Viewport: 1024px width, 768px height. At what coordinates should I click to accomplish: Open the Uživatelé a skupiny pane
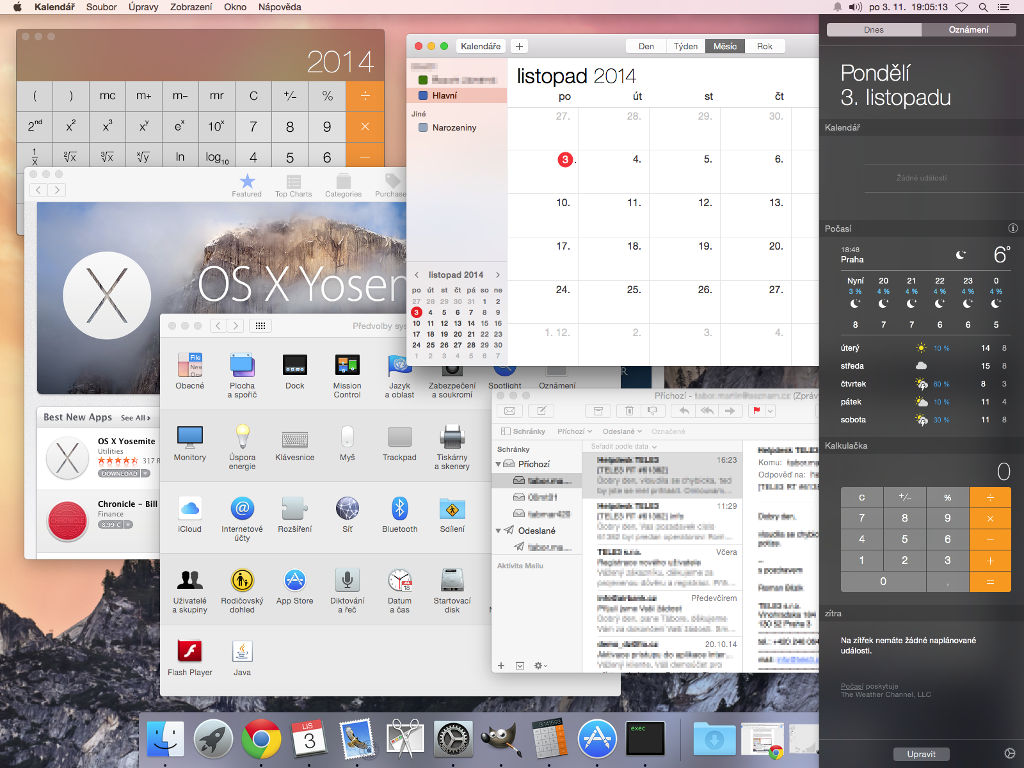(190, 590)
